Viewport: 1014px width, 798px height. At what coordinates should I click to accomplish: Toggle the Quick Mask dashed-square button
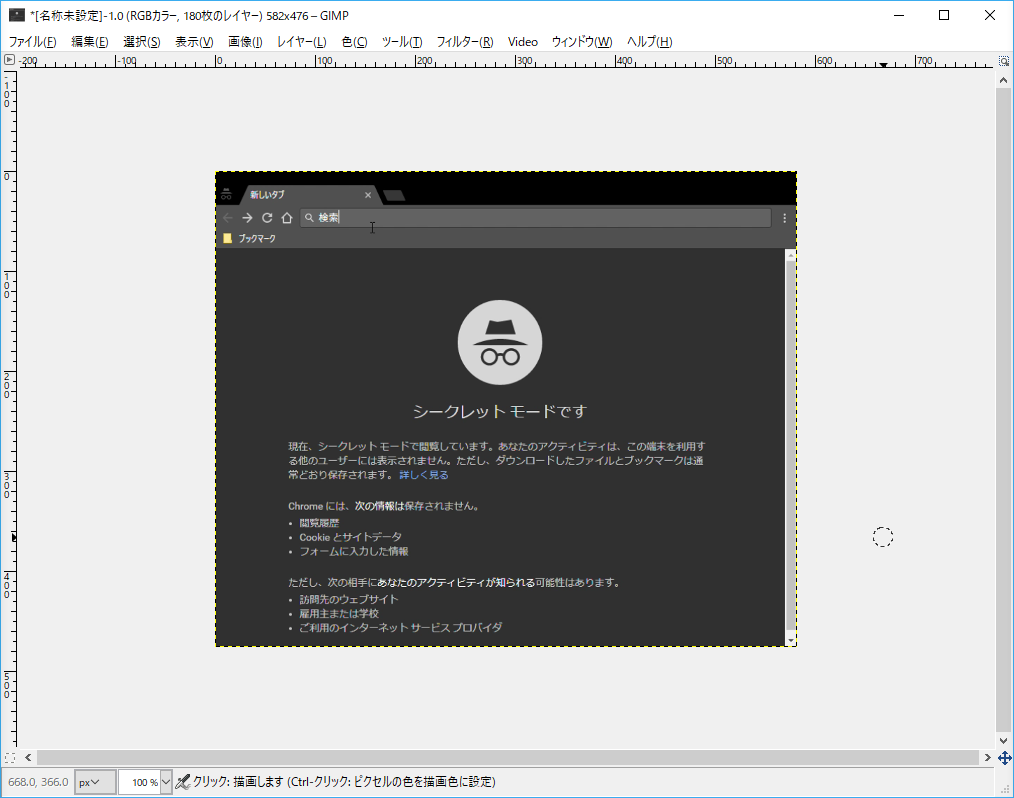(x=10, y=757)
